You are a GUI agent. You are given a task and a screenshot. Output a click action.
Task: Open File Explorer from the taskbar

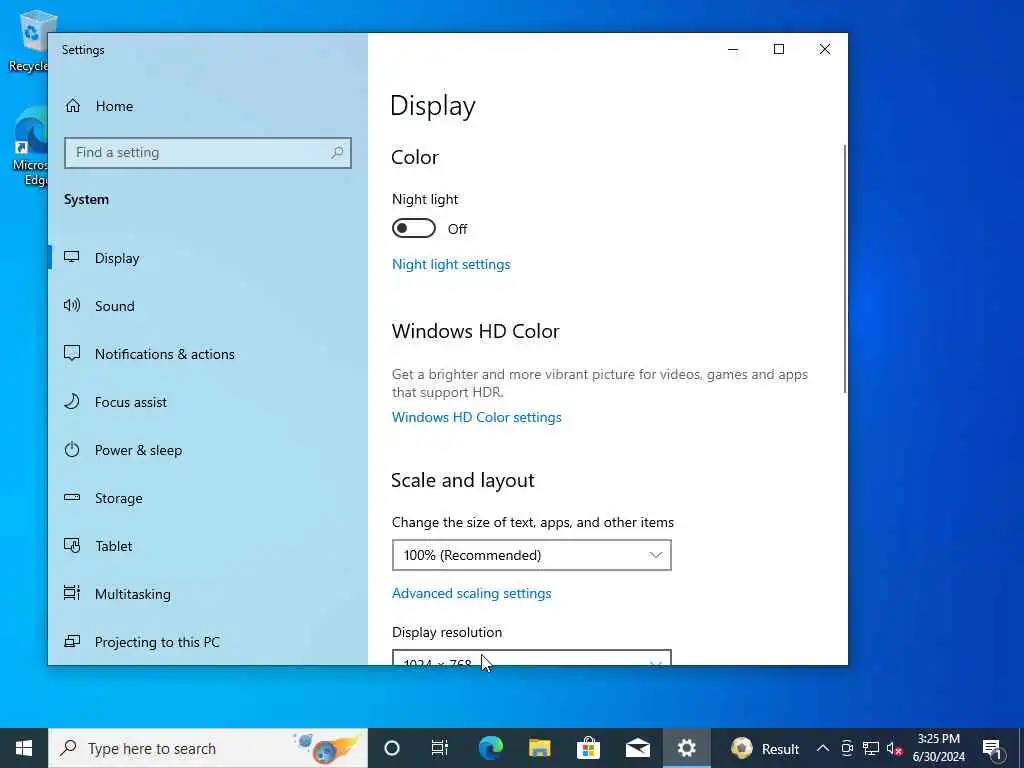539,748
